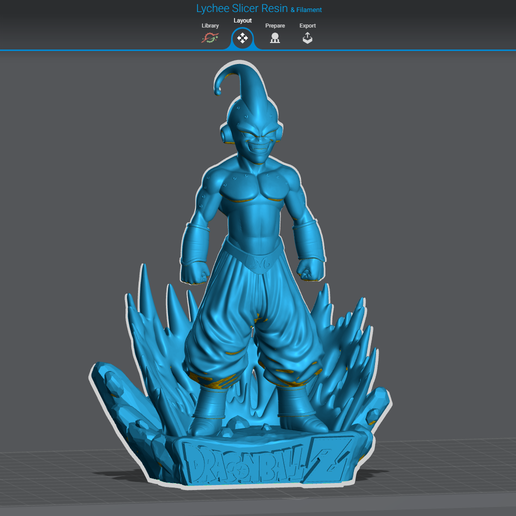Click the Lychee Slicer Resin title

(x=242, y=8)
